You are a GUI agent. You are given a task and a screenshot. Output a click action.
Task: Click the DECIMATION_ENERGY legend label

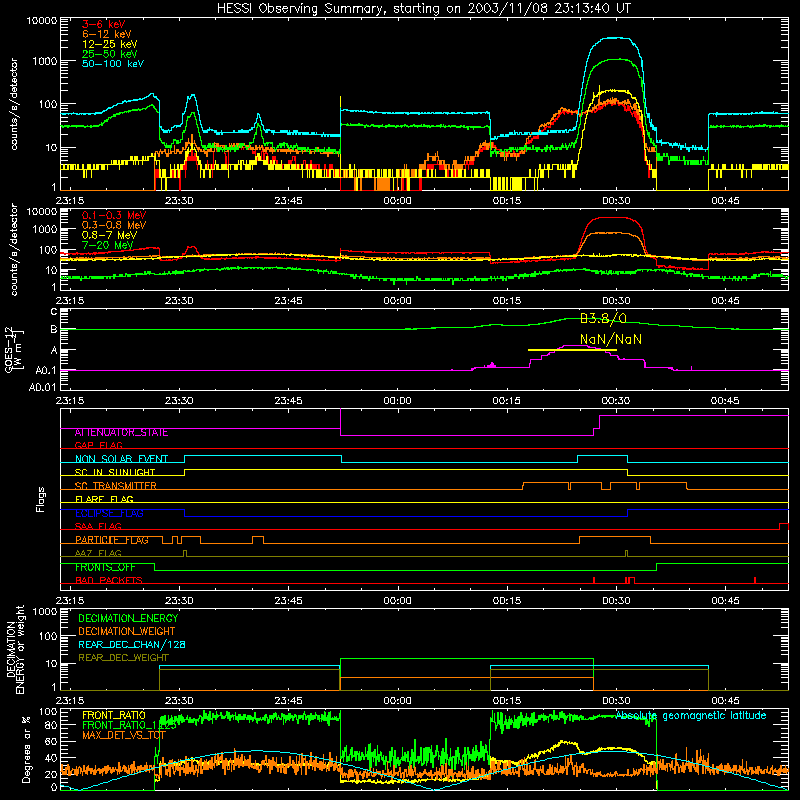(x=128, y=618)
